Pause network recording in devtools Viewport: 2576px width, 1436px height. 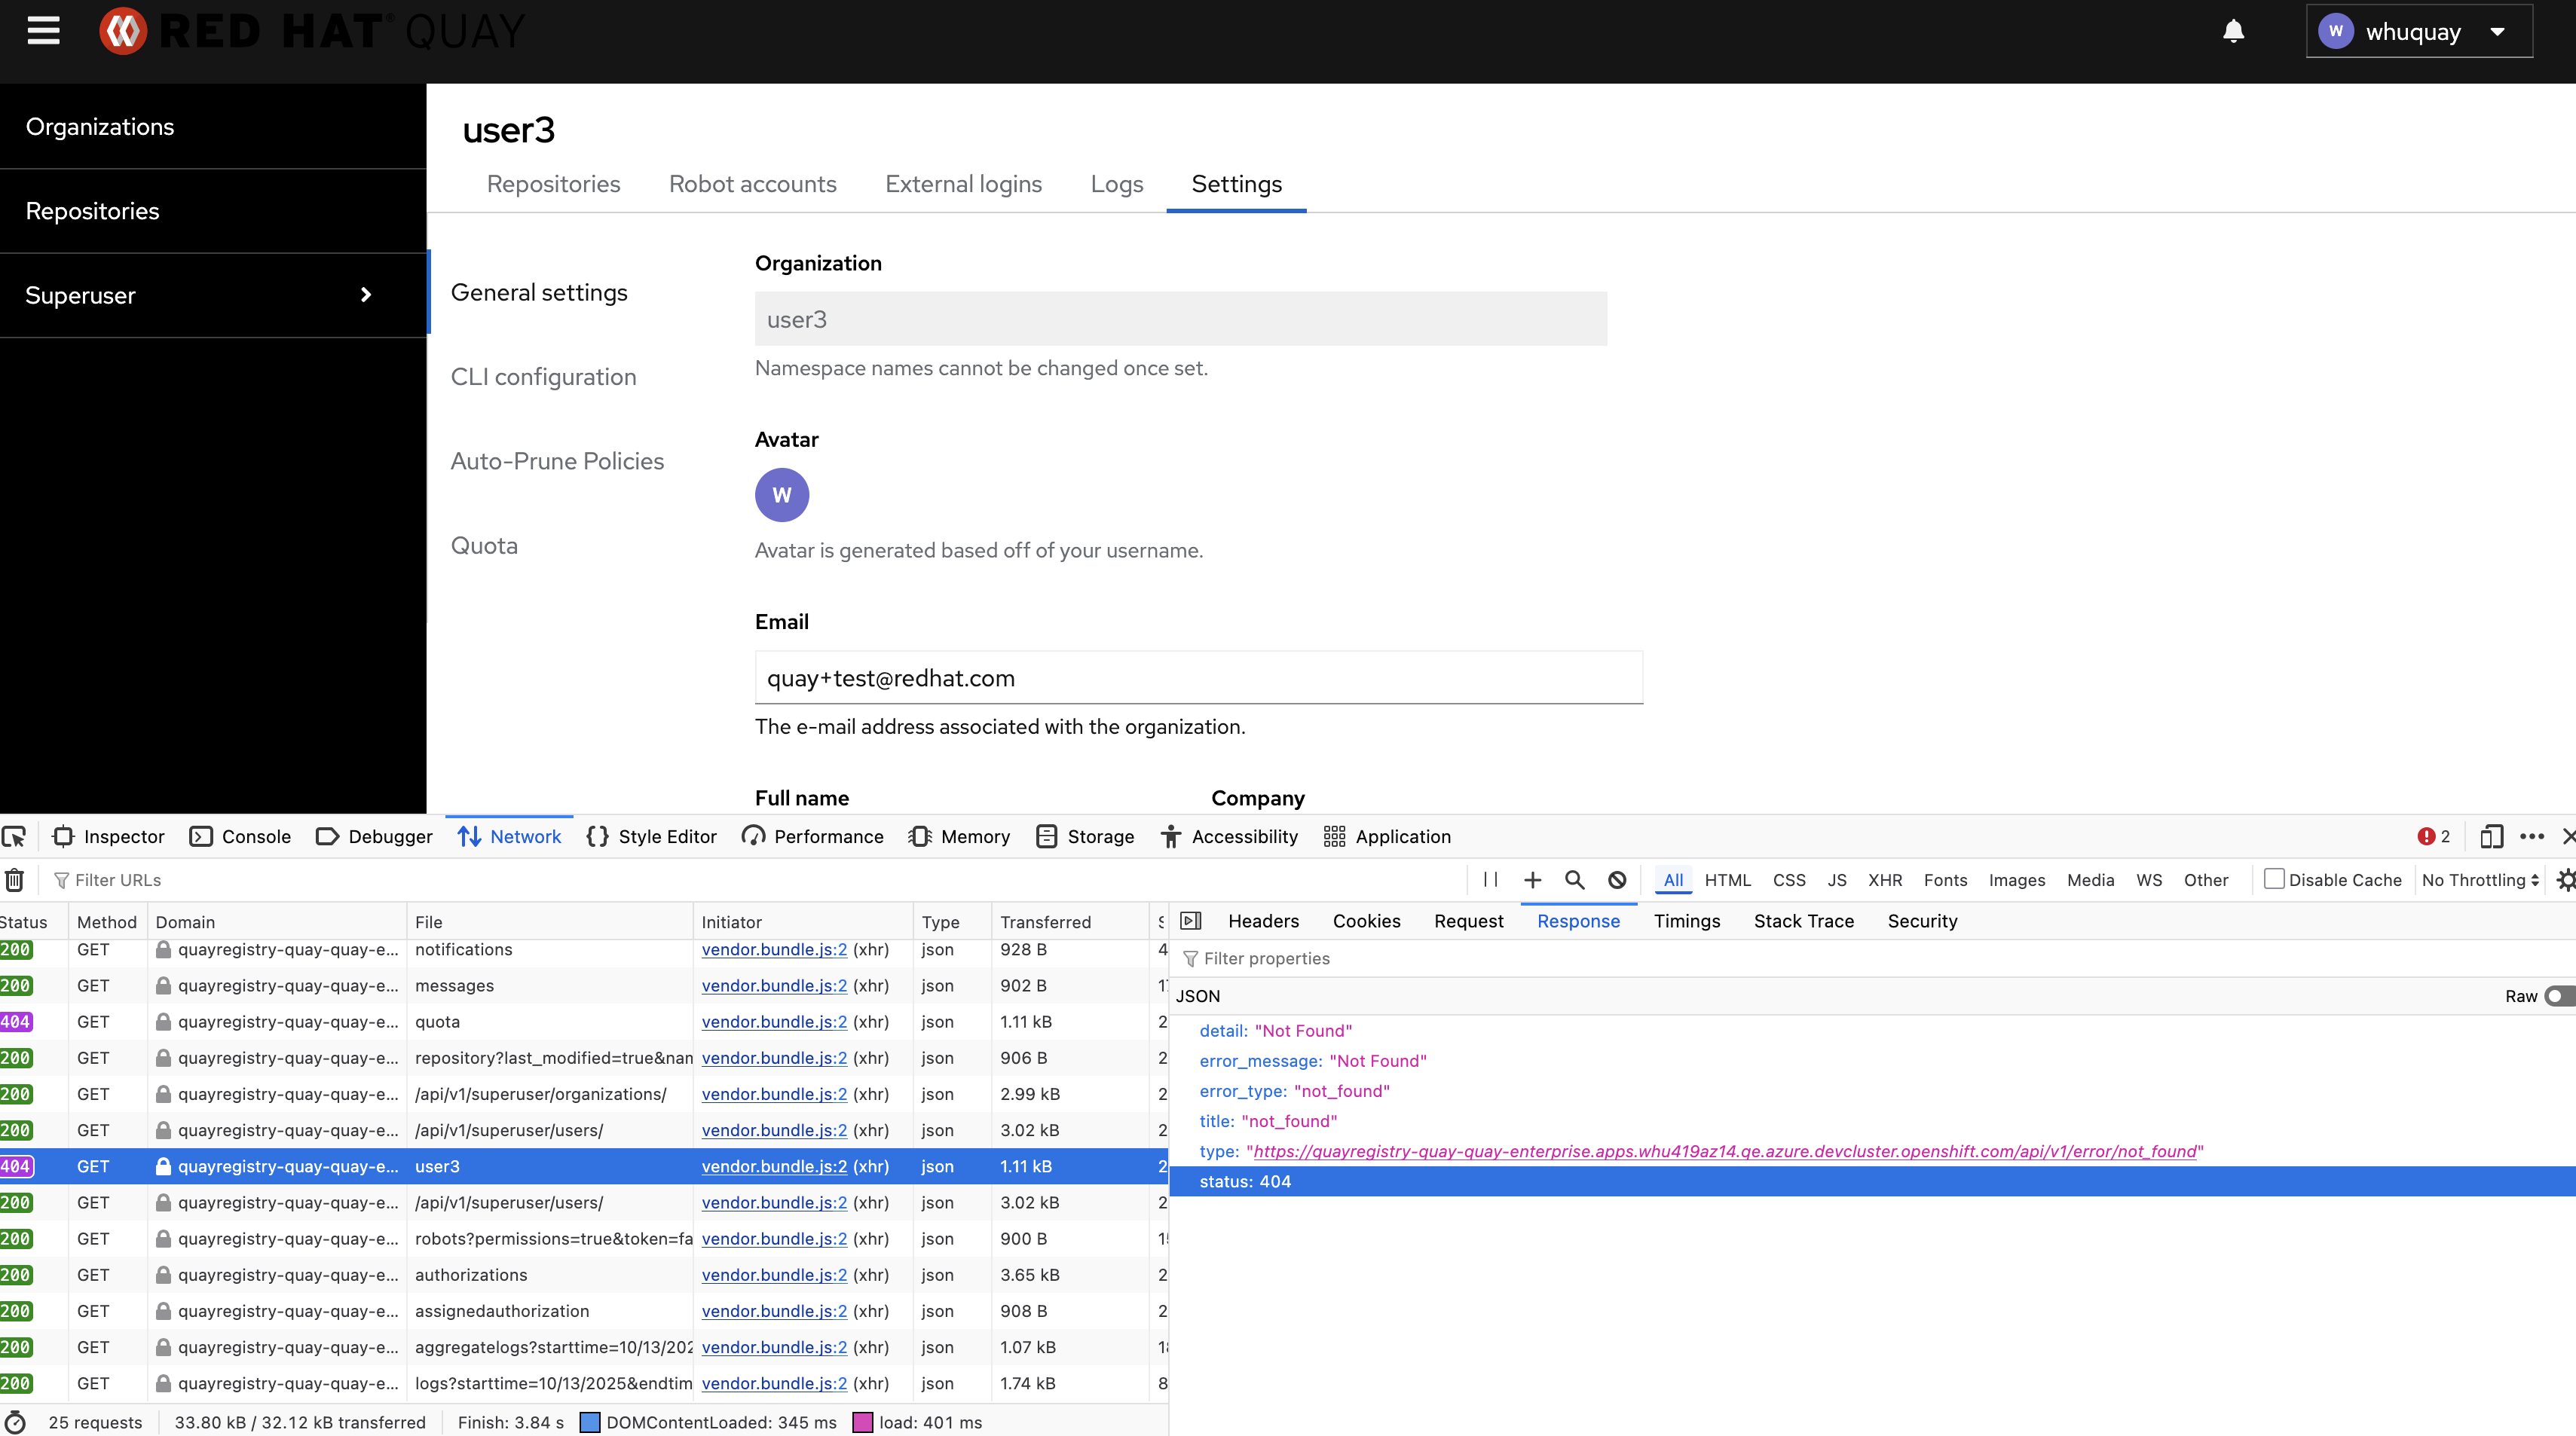pyautogui.click(x=1490, y=880)
